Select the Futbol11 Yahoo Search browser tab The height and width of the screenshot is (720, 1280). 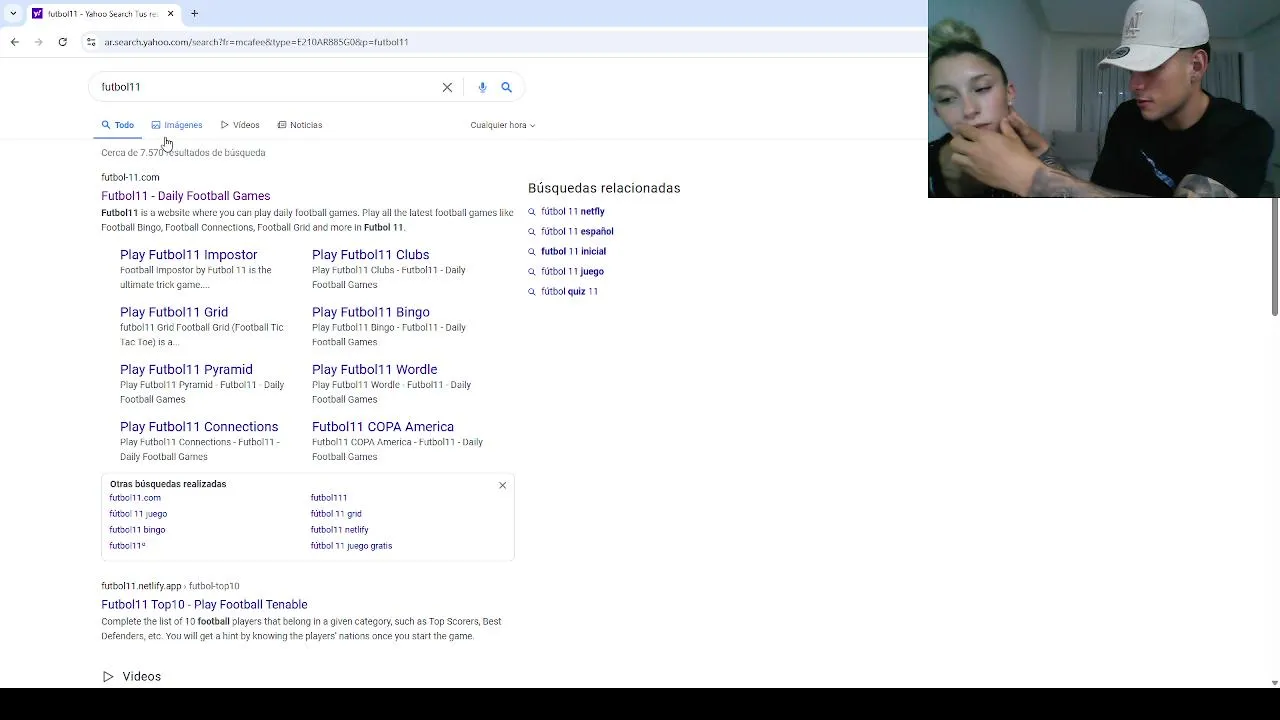pyautogui.click(x=103, y=14)
